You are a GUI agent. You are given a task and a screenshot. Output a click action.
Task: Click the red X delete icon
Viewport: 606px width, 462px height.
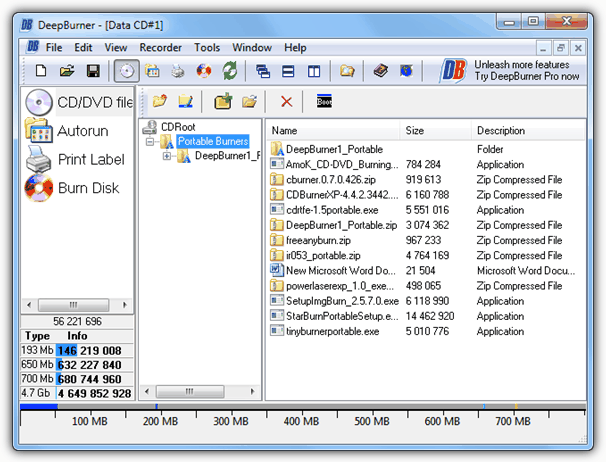click(x=287, y=101)
